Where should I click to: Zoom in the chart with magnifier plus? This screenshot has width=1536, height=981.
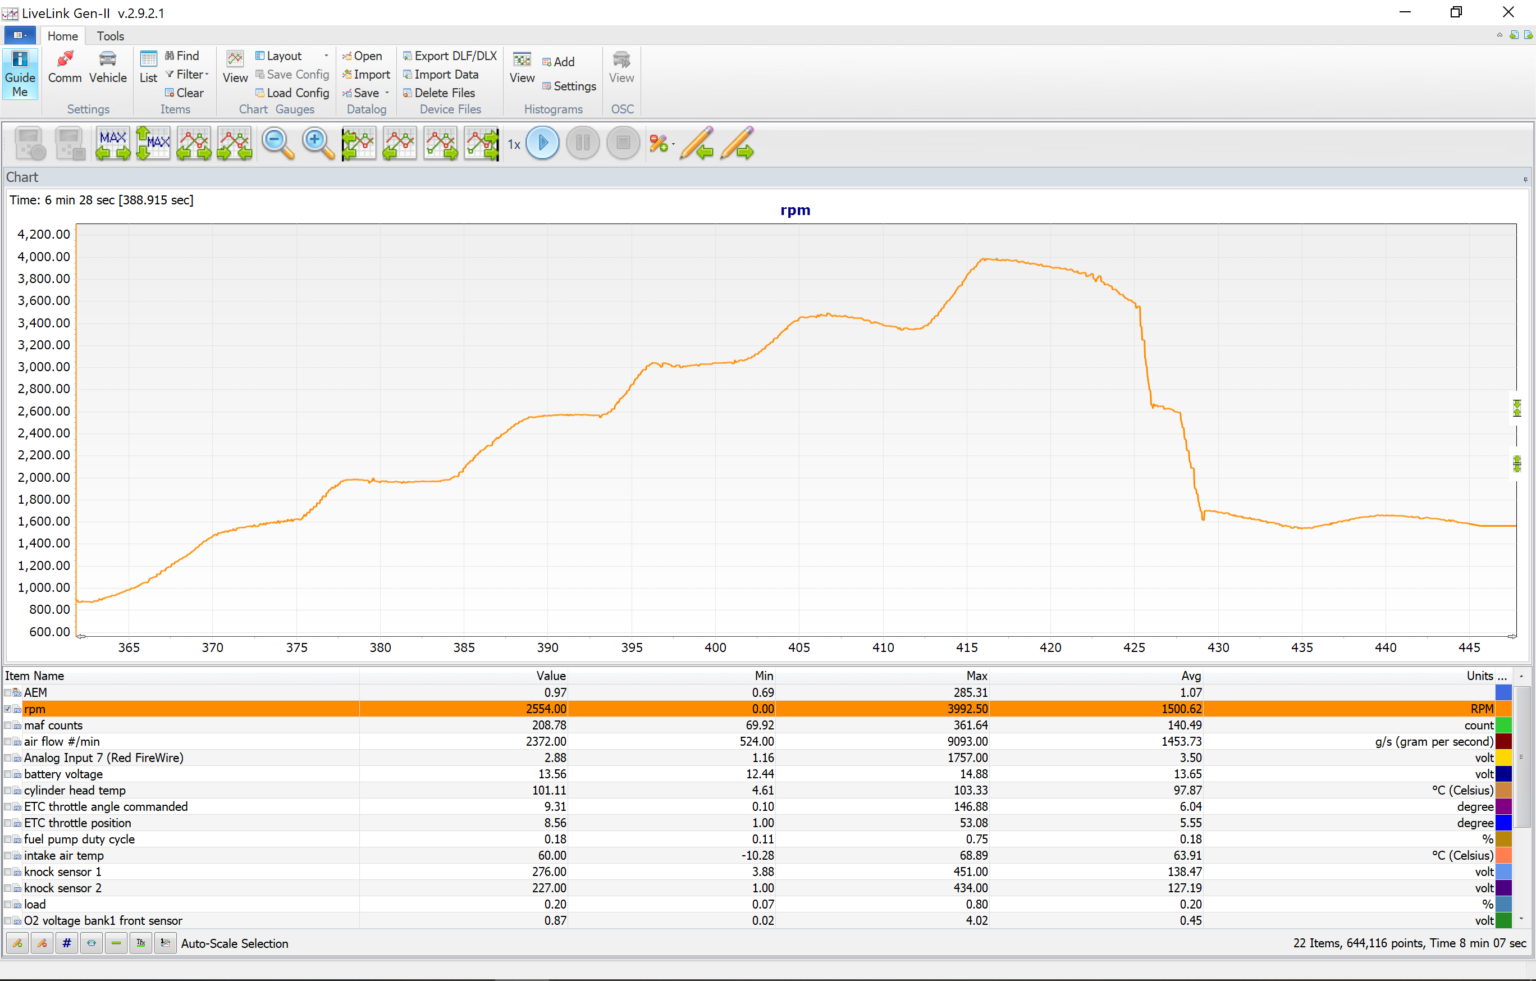[318, 144]
